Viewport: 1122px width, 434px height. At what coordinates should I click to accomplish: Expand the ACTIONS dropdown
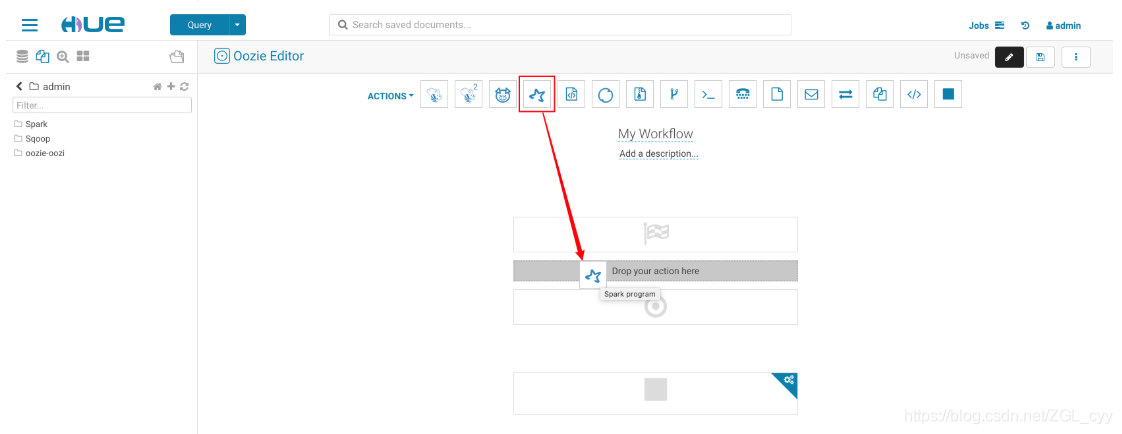(x=391, y=96)
